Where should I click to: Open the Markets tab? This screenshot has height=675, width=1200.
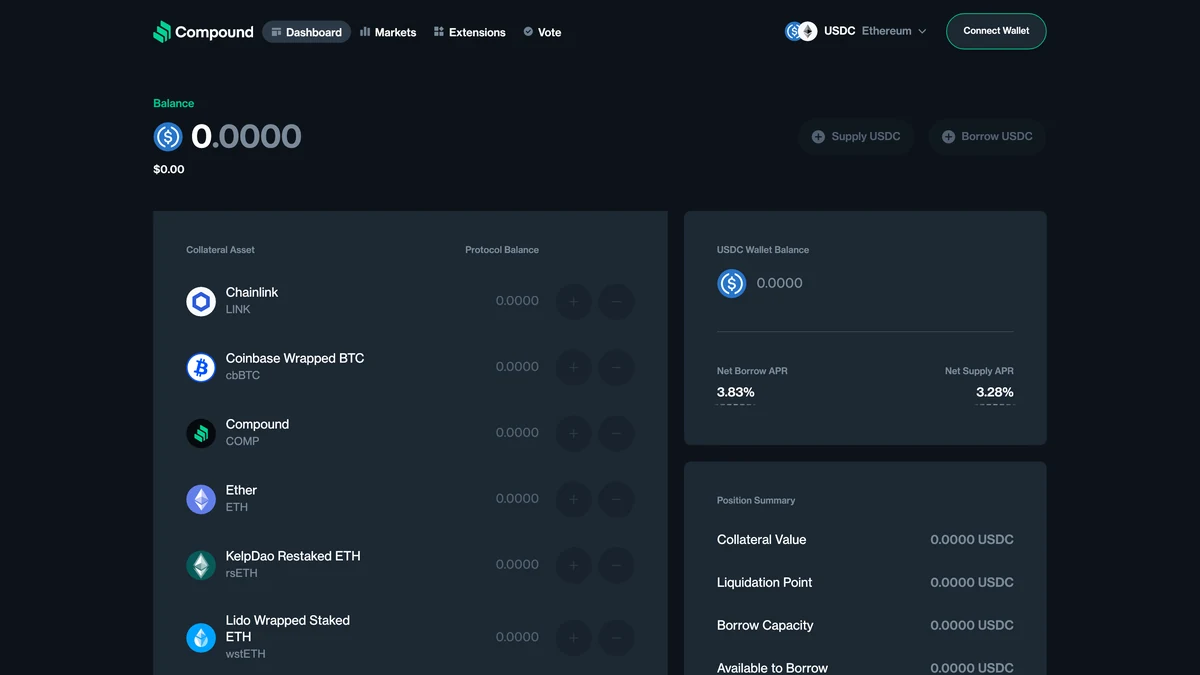(387, 32)
